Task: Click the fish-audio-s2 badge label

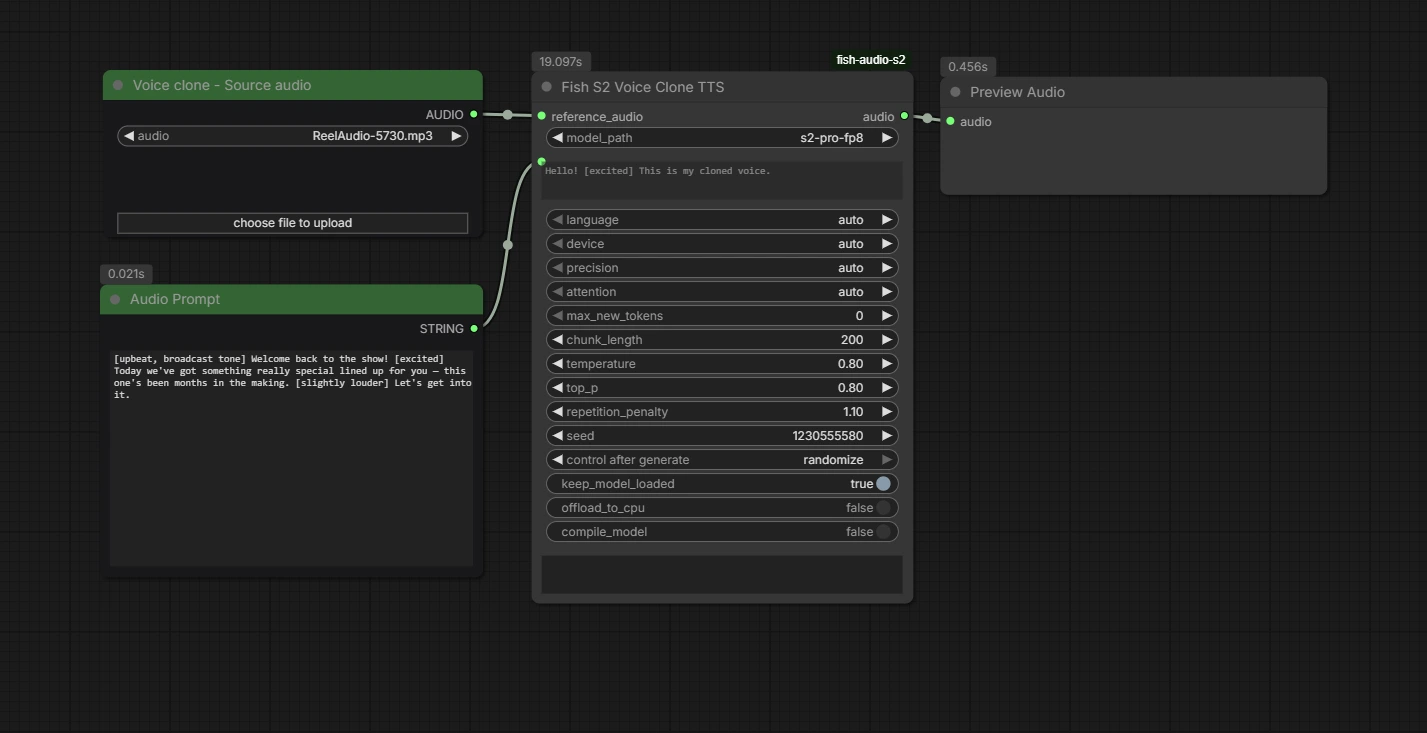Action: tap(870, 60)
